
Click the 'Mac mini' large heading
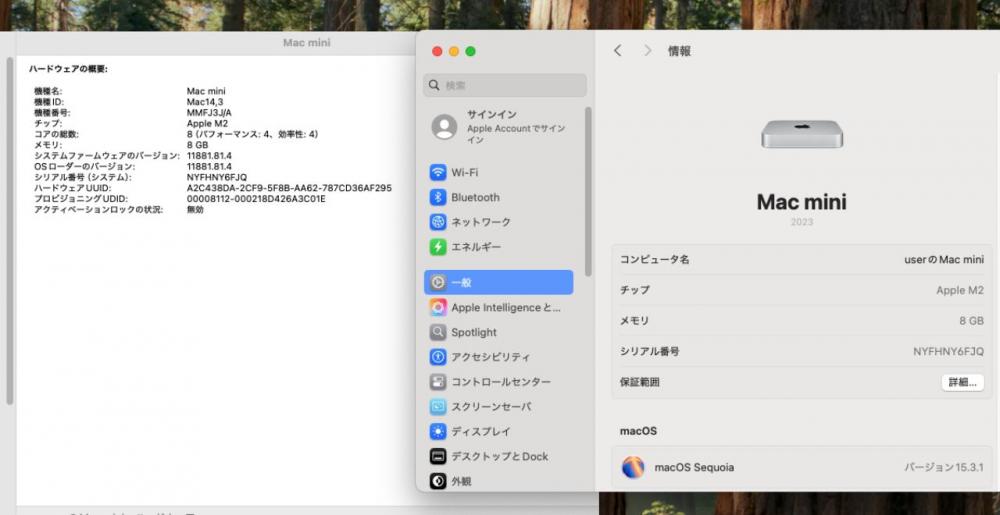point(802,202)
